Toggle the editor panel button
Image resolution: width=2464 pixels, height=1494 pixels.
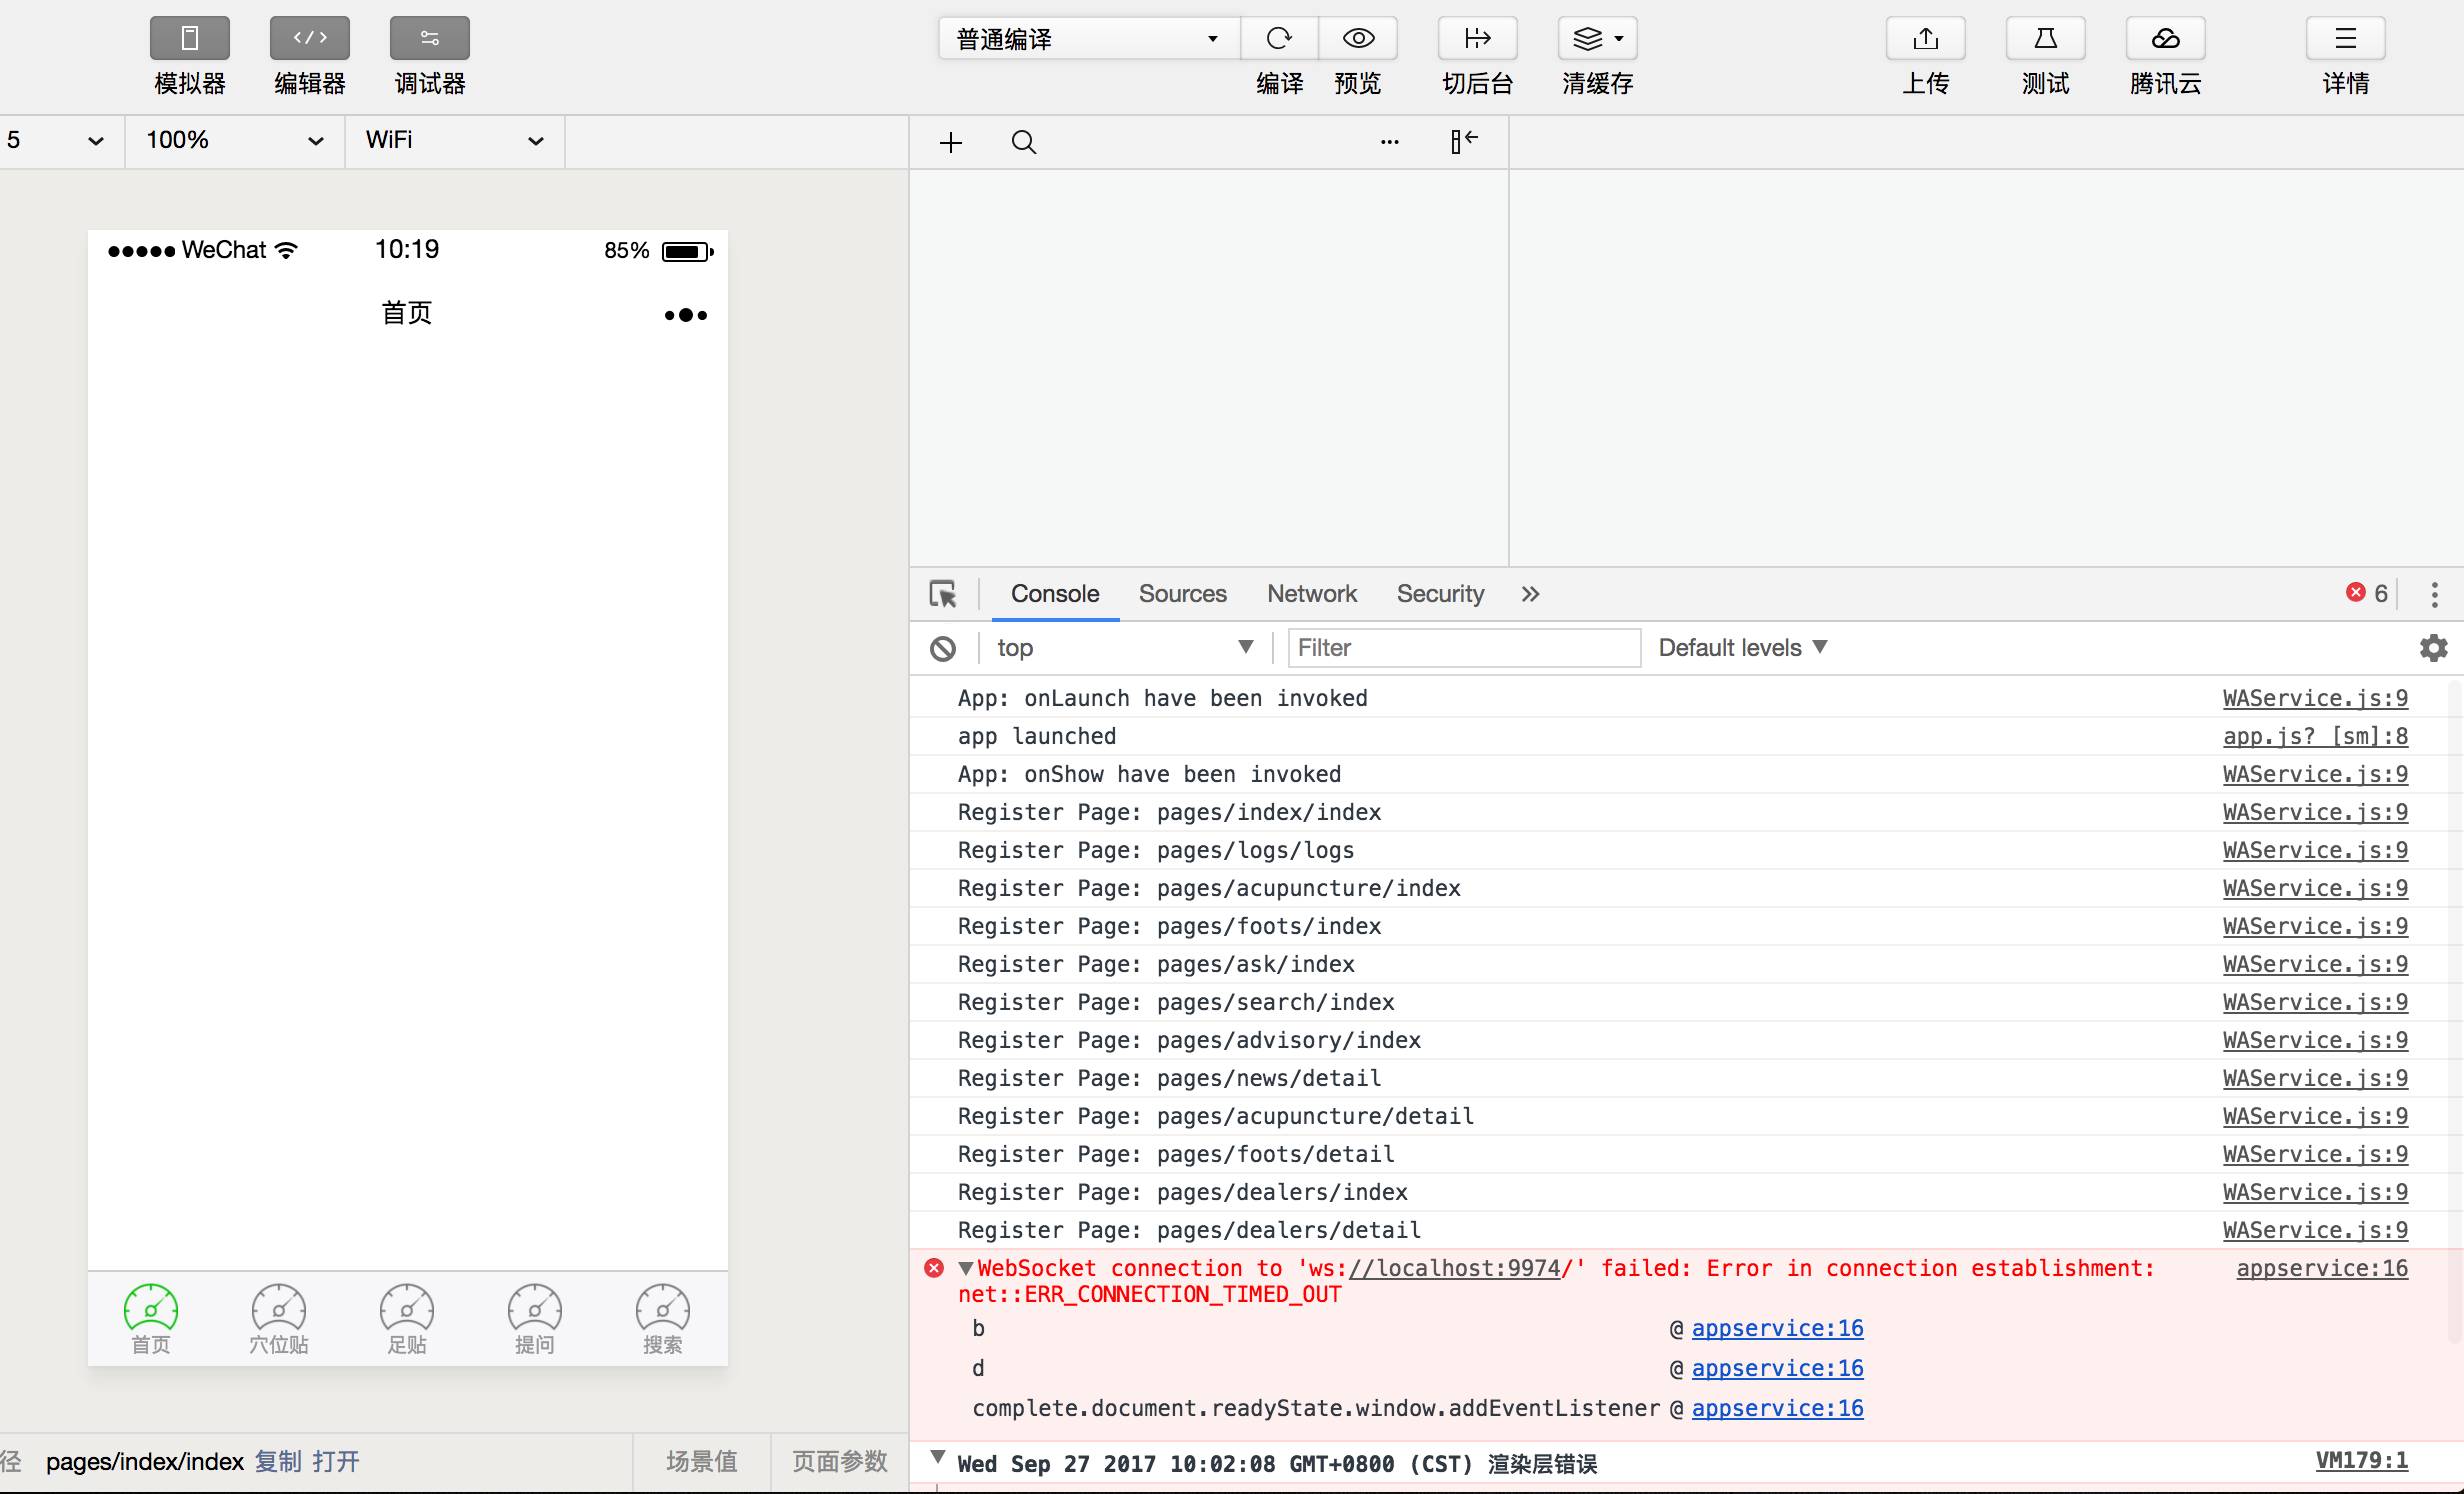coord(309,39)
